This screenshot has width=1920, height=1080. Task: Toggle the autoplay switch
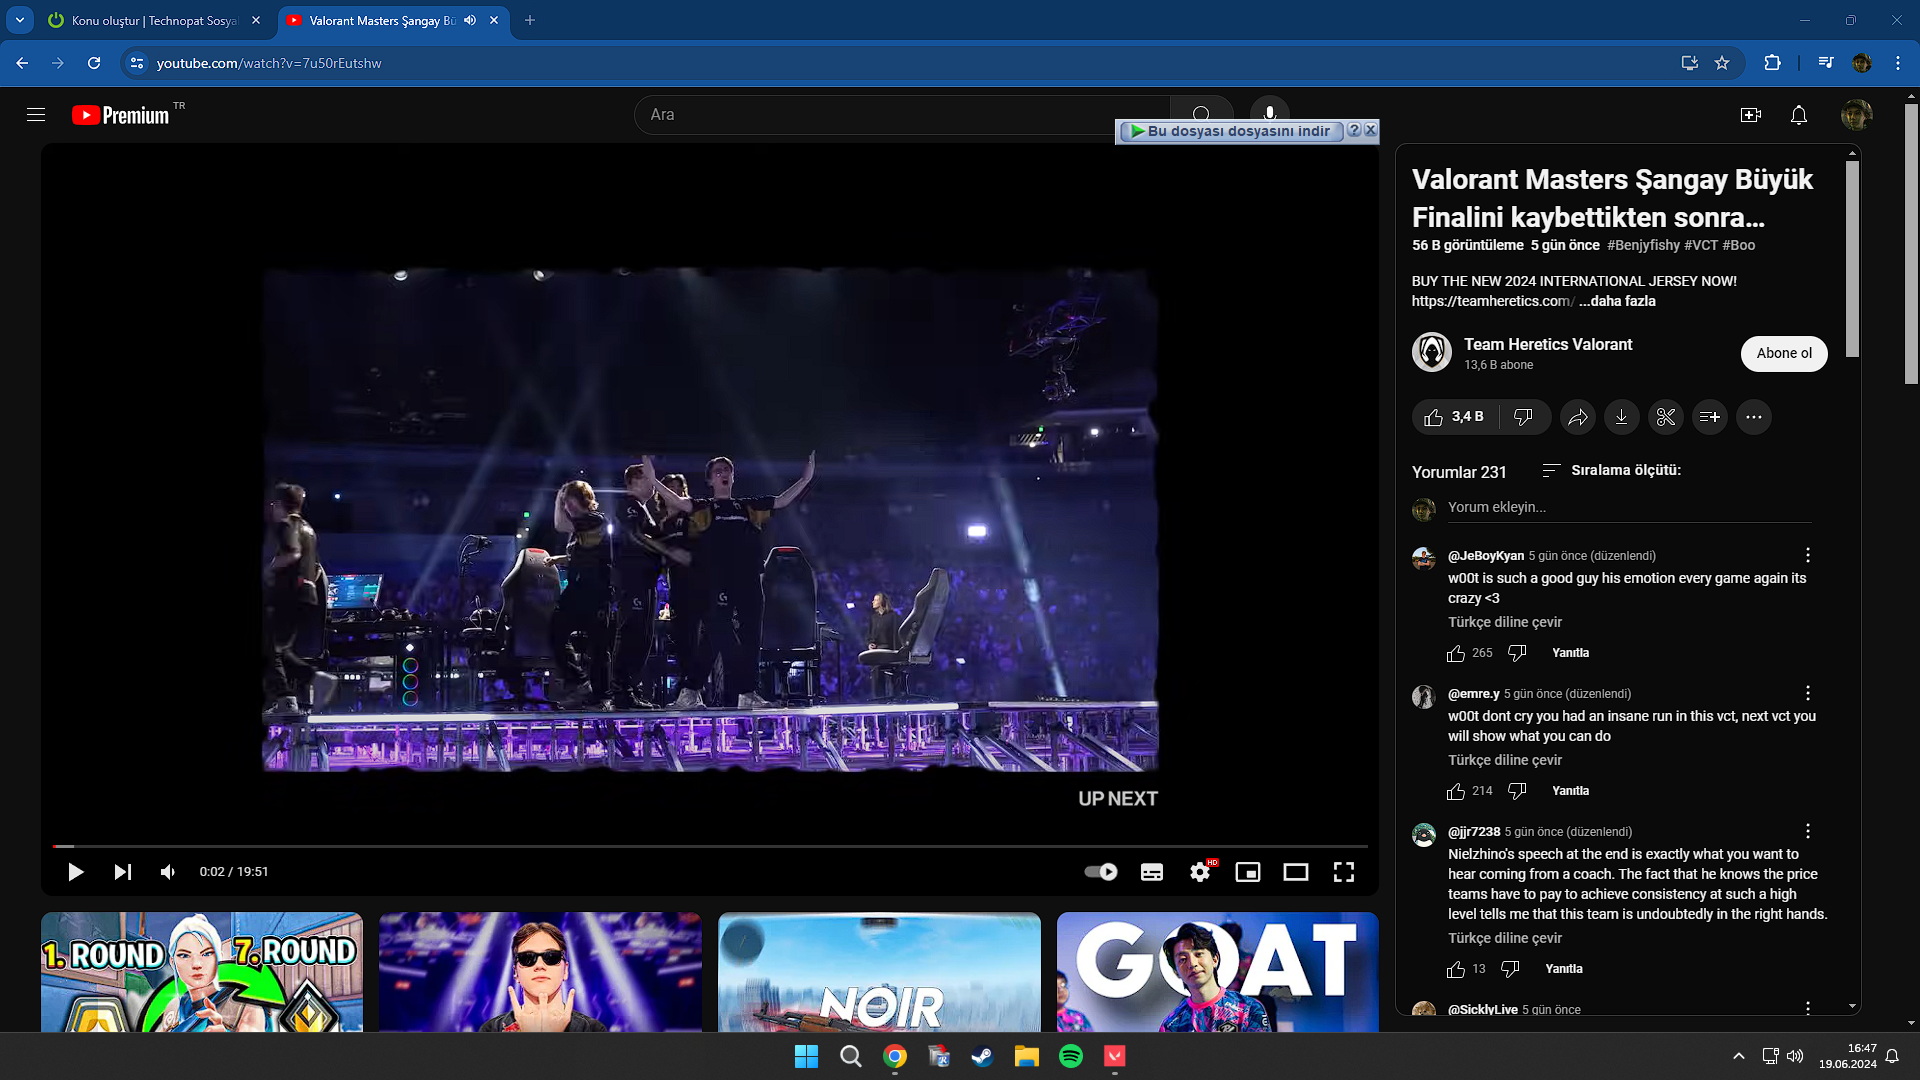tap(1101, 872)
